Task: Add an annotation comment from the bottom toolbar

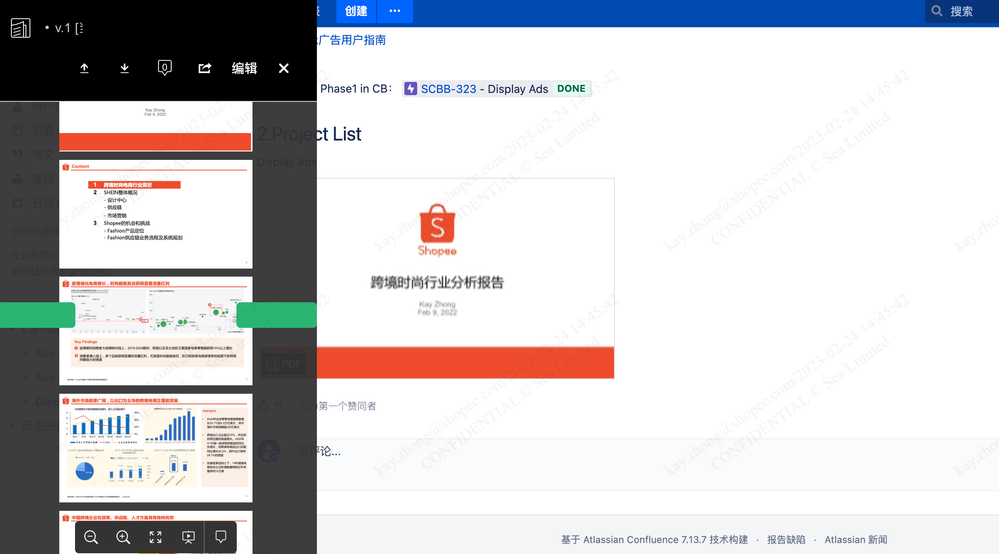Action: 220,537
